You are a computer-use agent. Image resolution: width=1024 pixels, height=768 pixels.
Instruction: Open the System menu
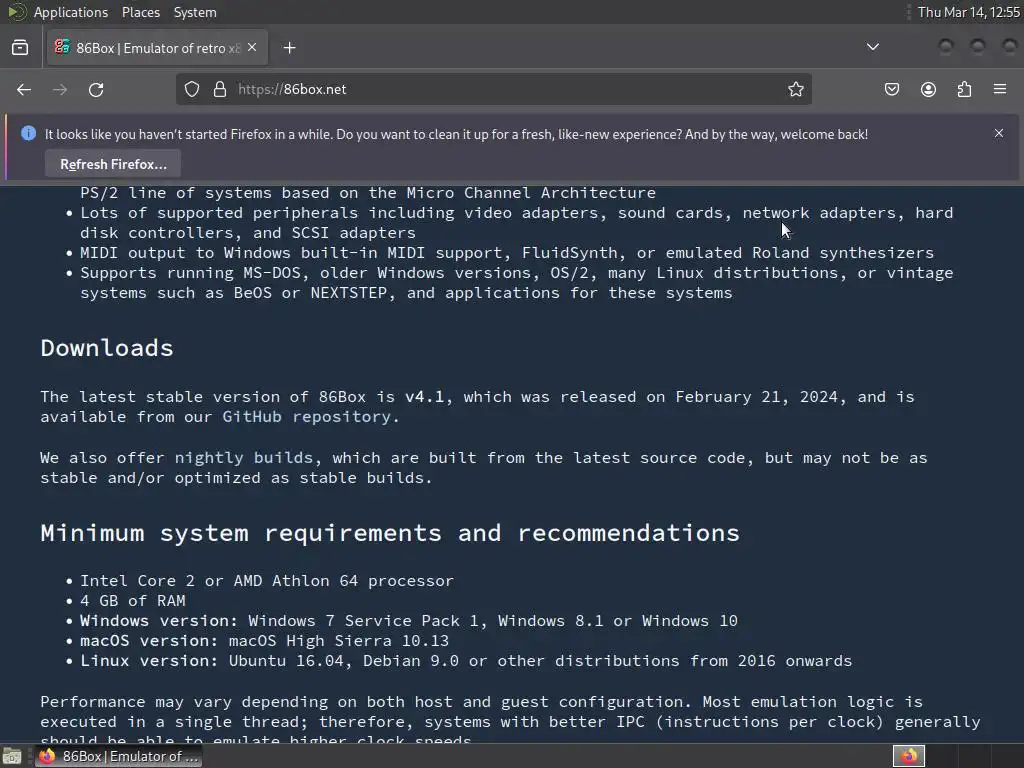[x=195, y=12]
